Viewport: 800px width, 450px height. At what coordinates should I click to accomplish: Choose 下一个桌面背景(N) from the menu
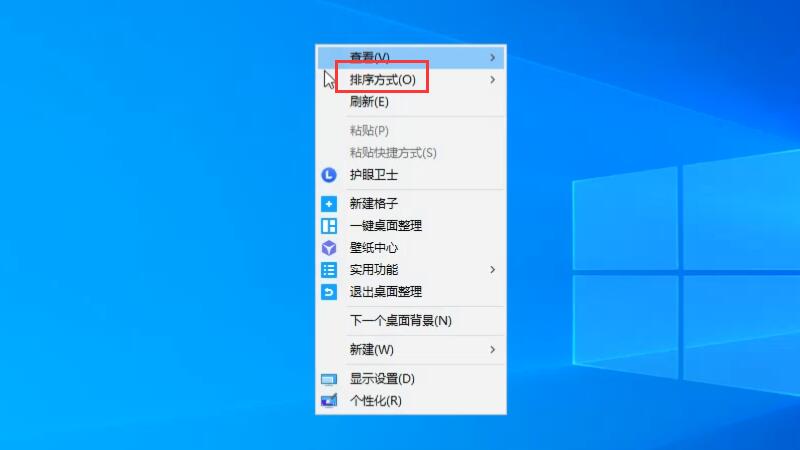pos(400,321)
